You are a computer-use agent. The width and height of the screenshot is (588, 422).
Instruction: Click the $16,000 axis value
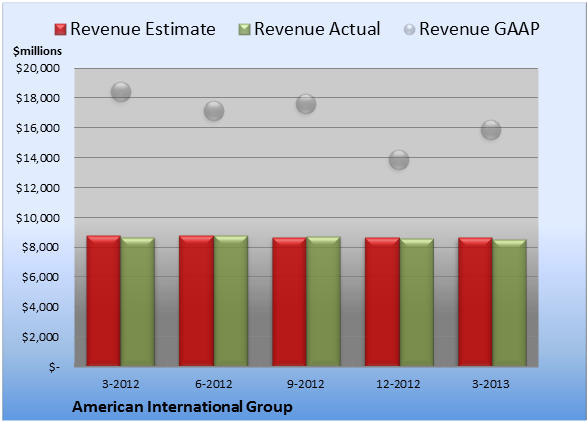pos(38,128)
